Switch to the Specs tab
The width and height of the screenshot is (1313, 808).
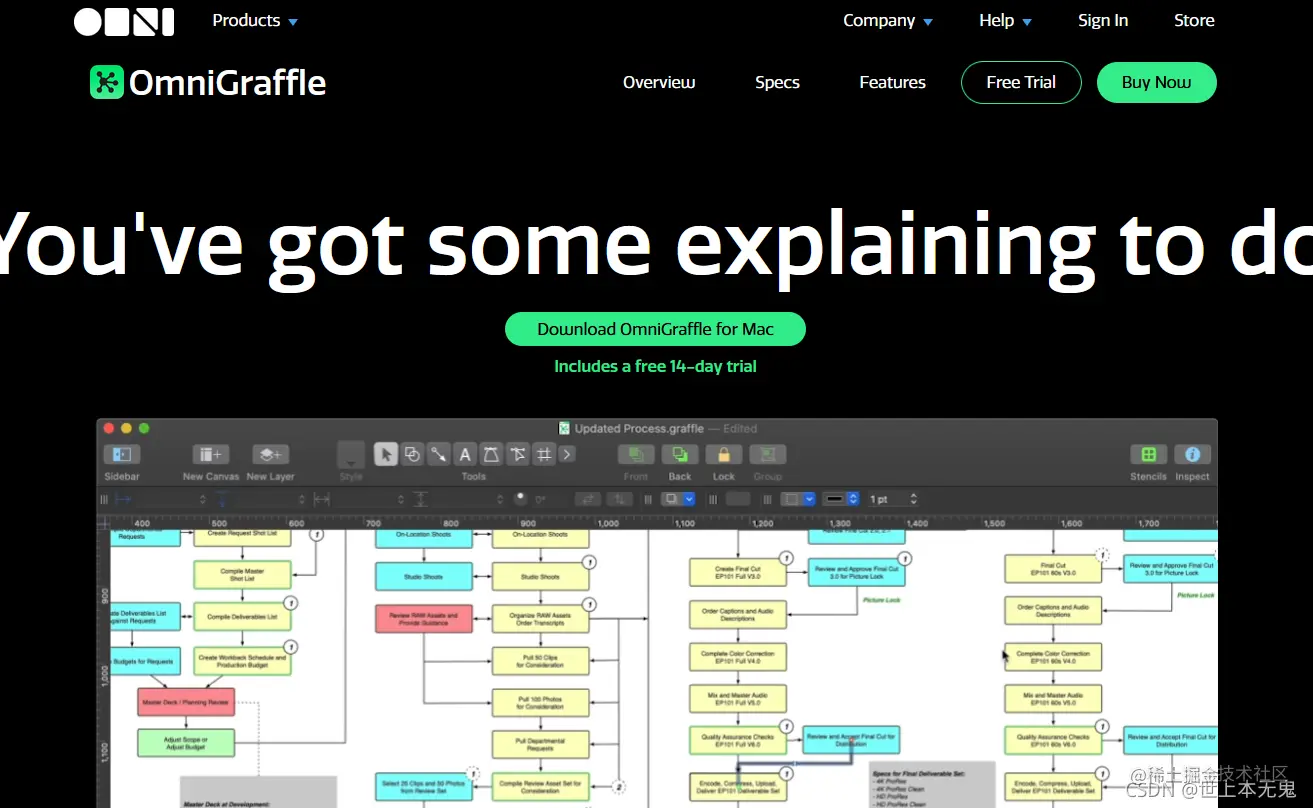[x=777, y=82]
